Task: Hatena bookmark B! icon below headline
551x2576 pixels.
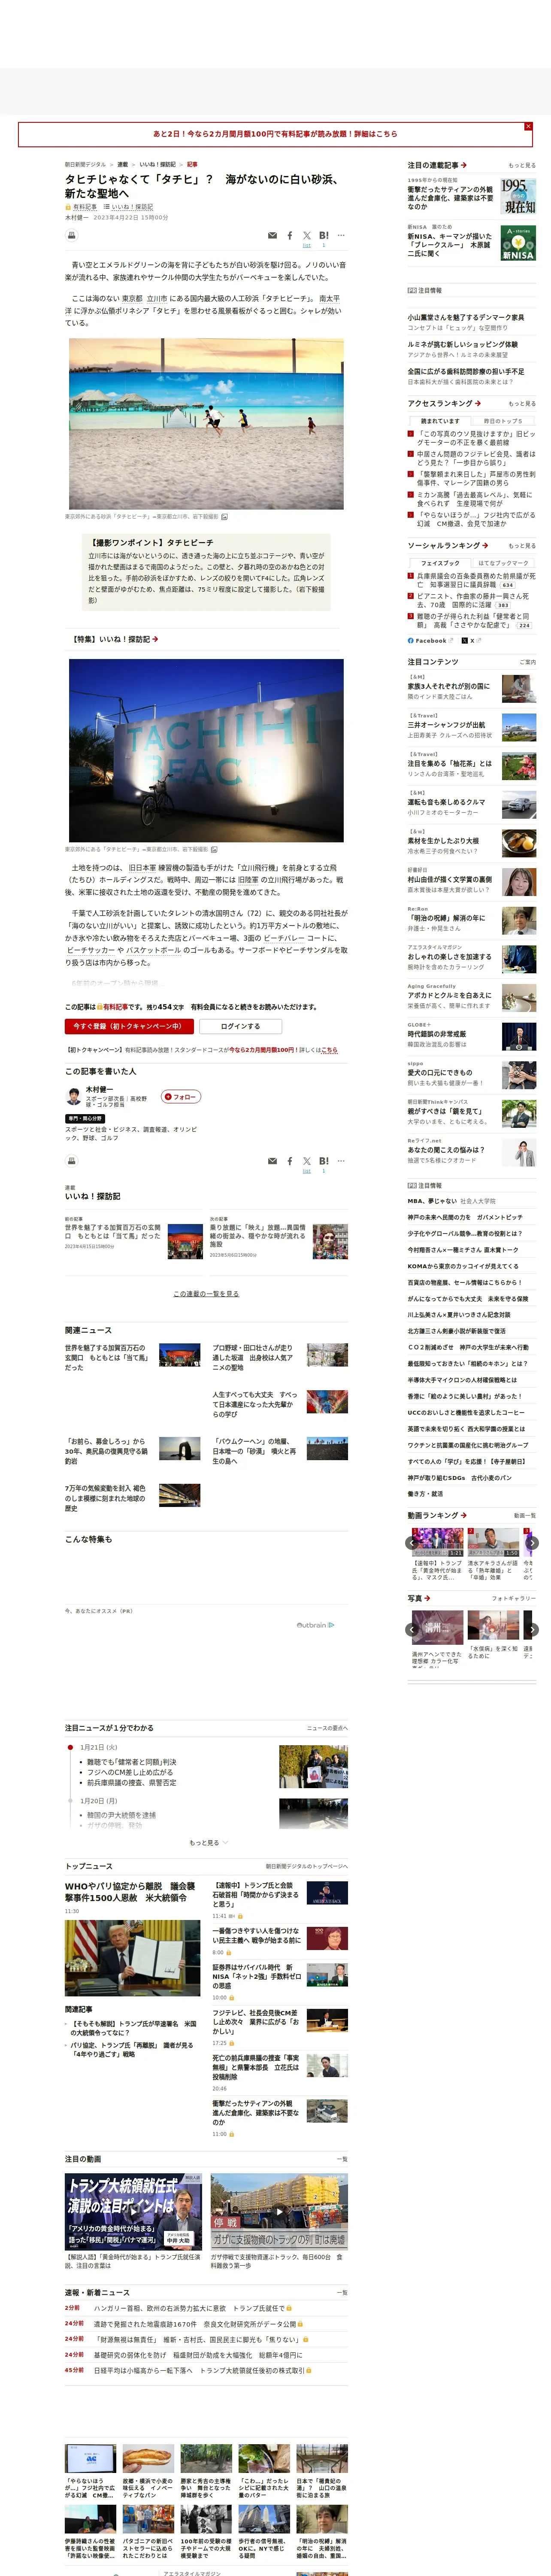Action: (x=324, y=236)
